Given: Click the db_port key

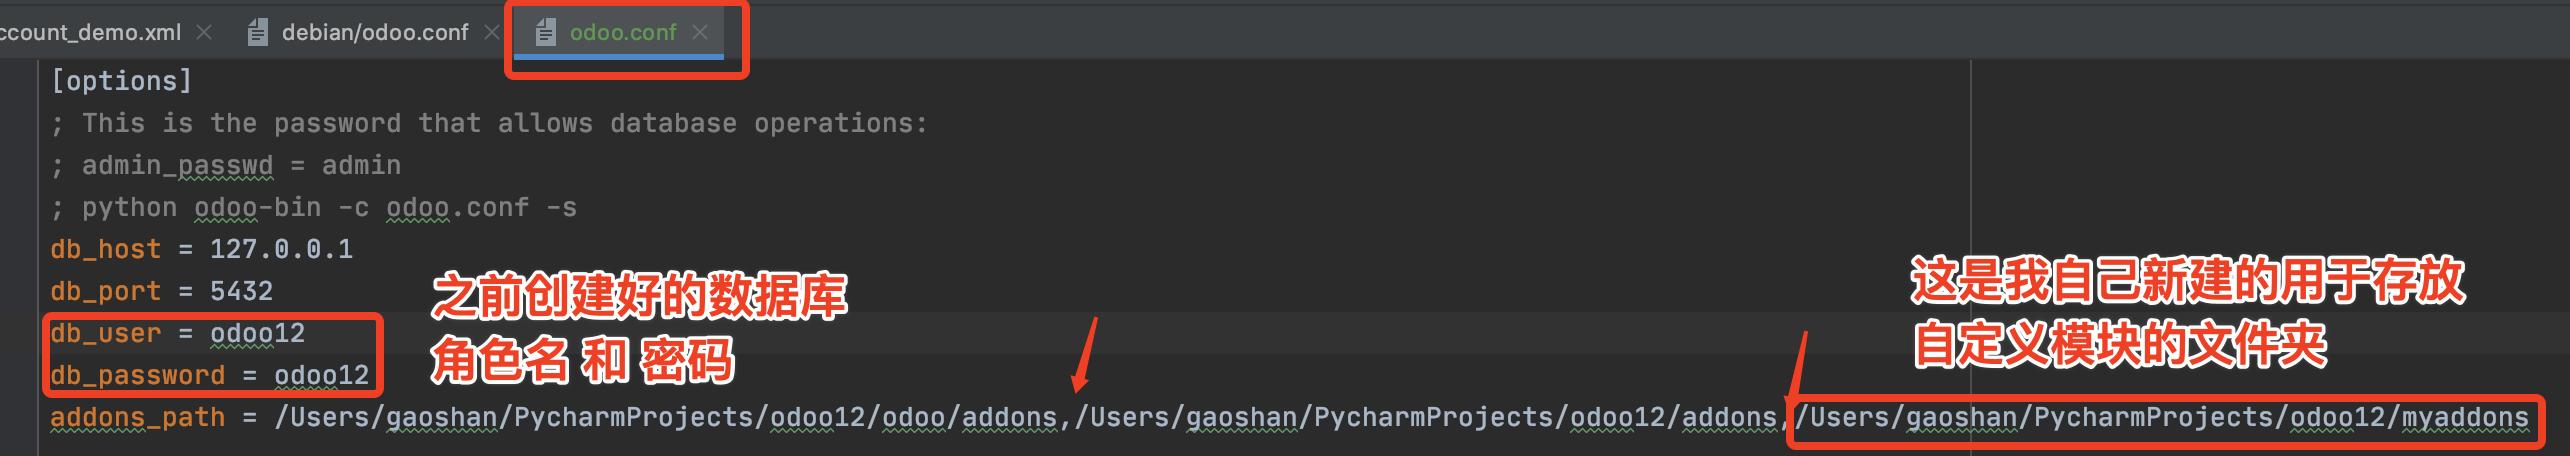Looking at the screenshot, I should (106, 291).
